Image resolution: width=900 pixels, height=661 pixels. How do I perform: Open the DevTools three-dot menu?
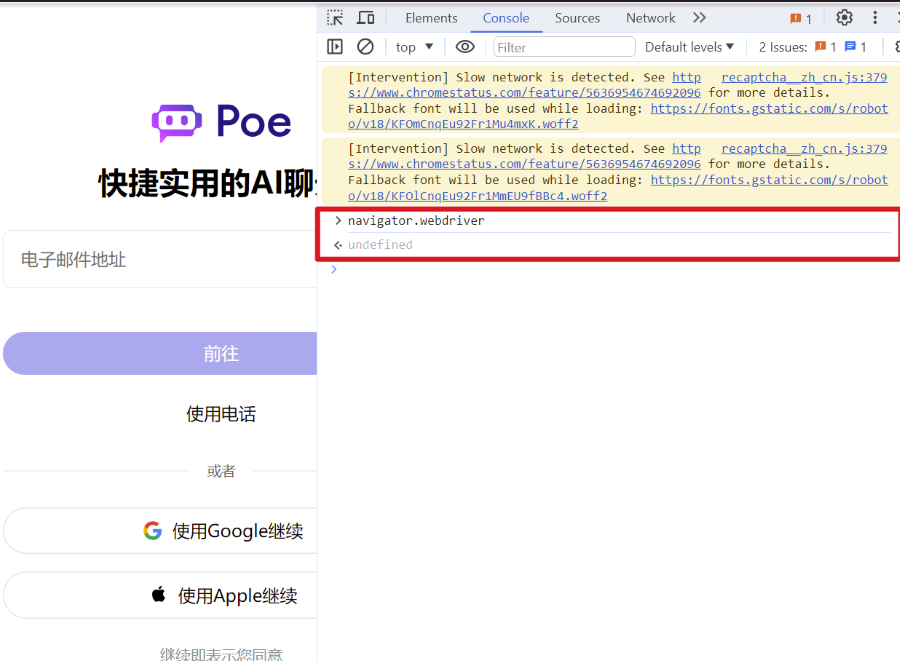coord(875,18)
